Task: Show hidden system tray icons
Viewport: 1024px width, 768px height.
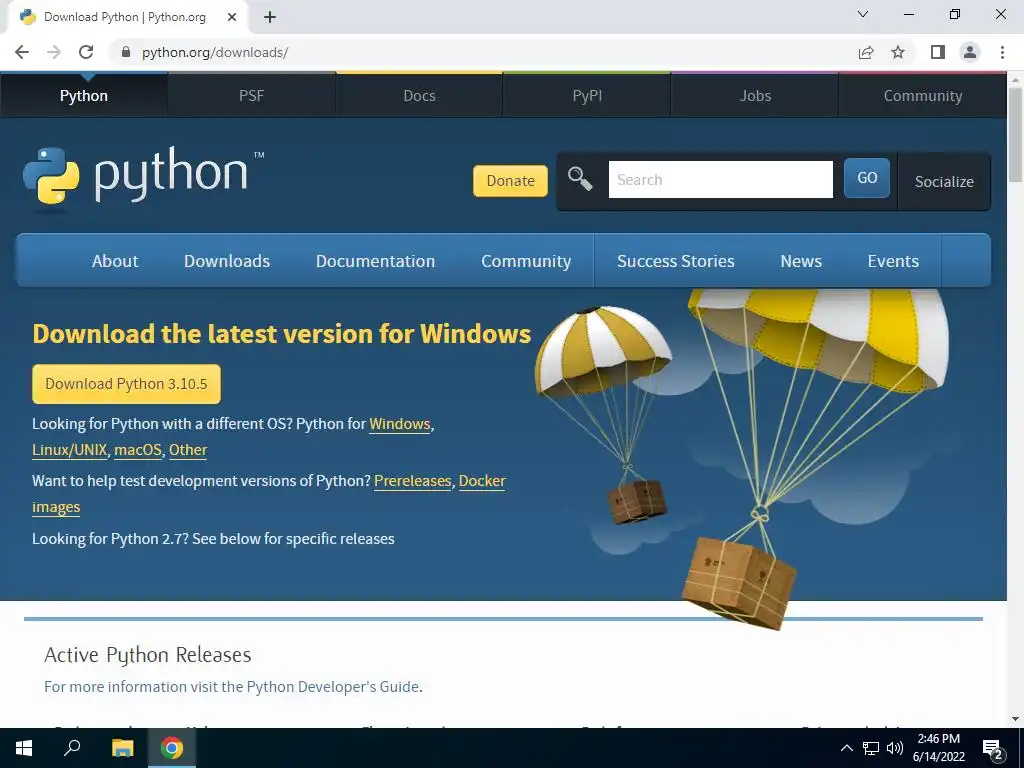Action: tap(846, 748)
